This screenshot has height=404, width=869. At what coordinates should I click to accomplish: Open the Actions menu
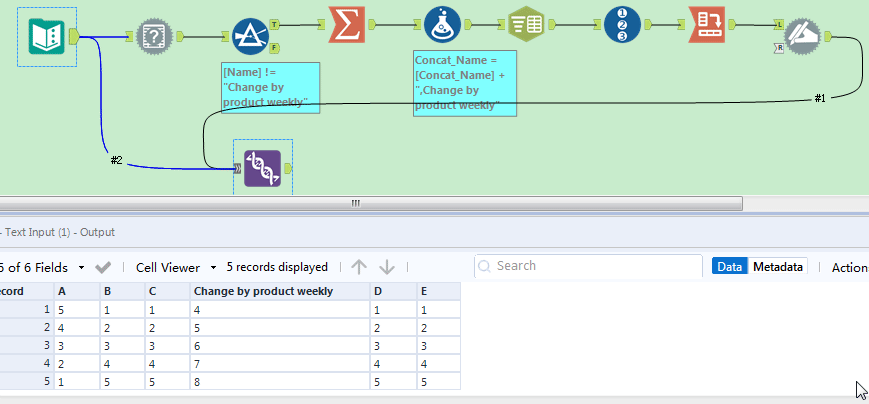[x=850, y=268]
